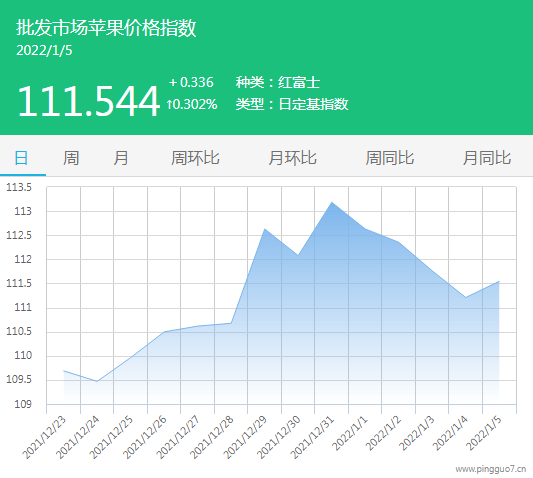Click the last data point 2022/1/5
Viewport: 533px width, 478px height.
[499, 281]
